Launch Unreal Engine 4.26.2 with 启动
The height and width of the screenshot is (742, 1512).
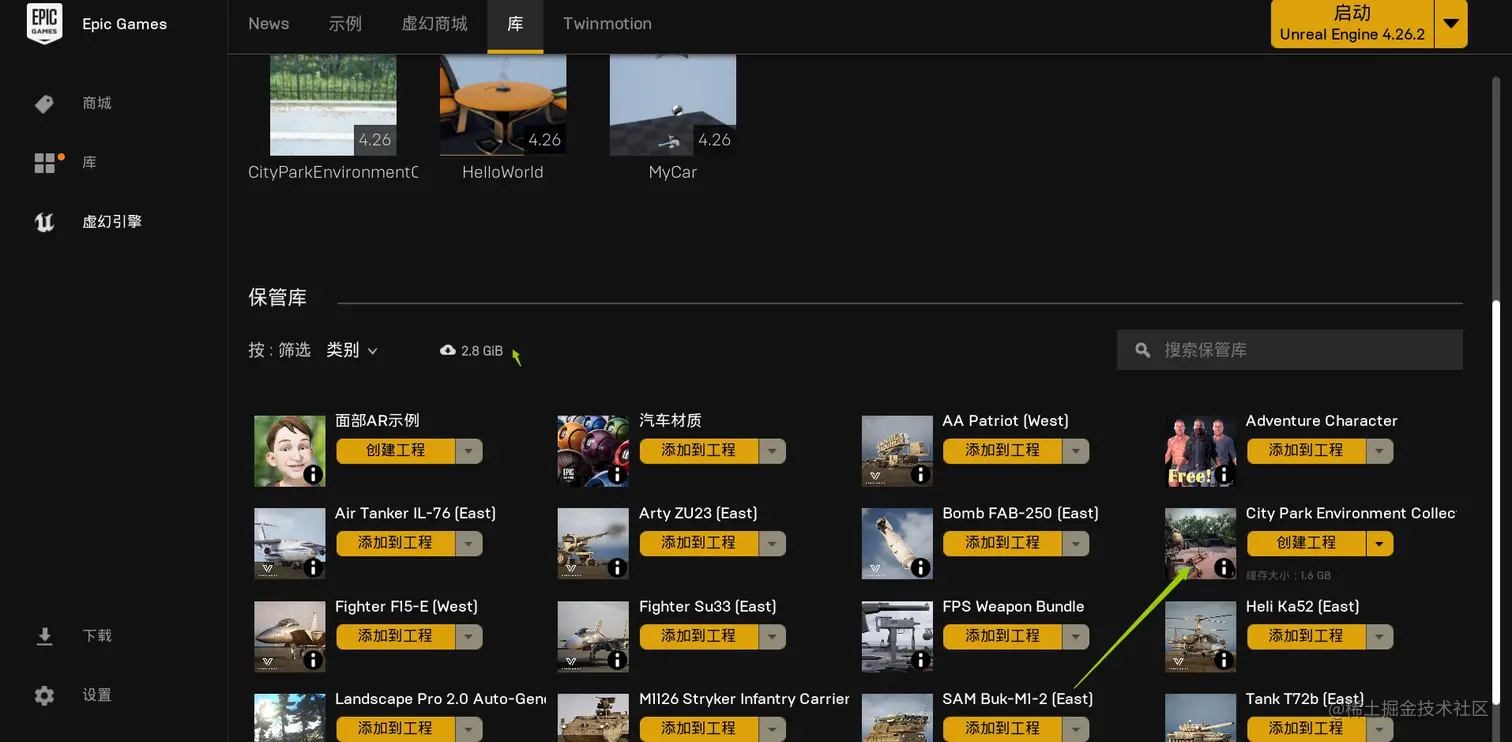pyautogui.click(x=1352, y=24)
